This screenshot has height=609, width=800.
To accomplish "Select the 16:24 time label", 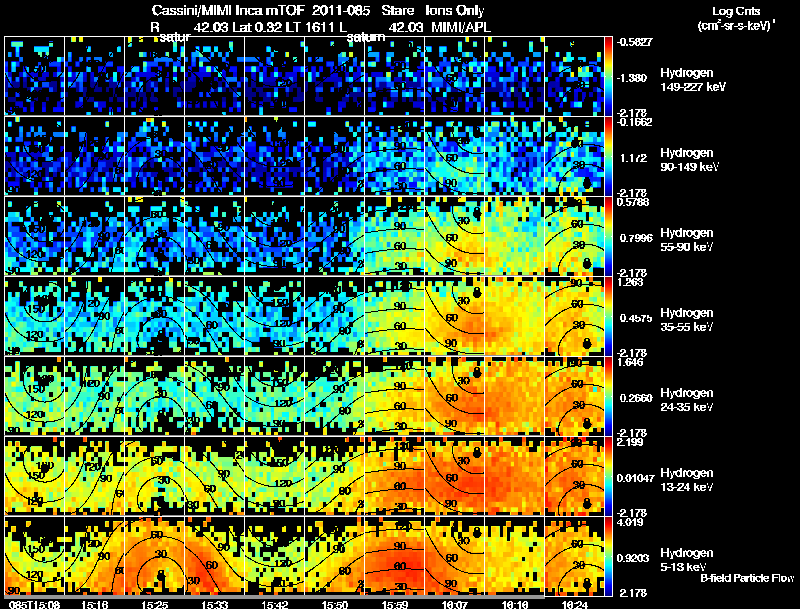I will coord(574,604).
